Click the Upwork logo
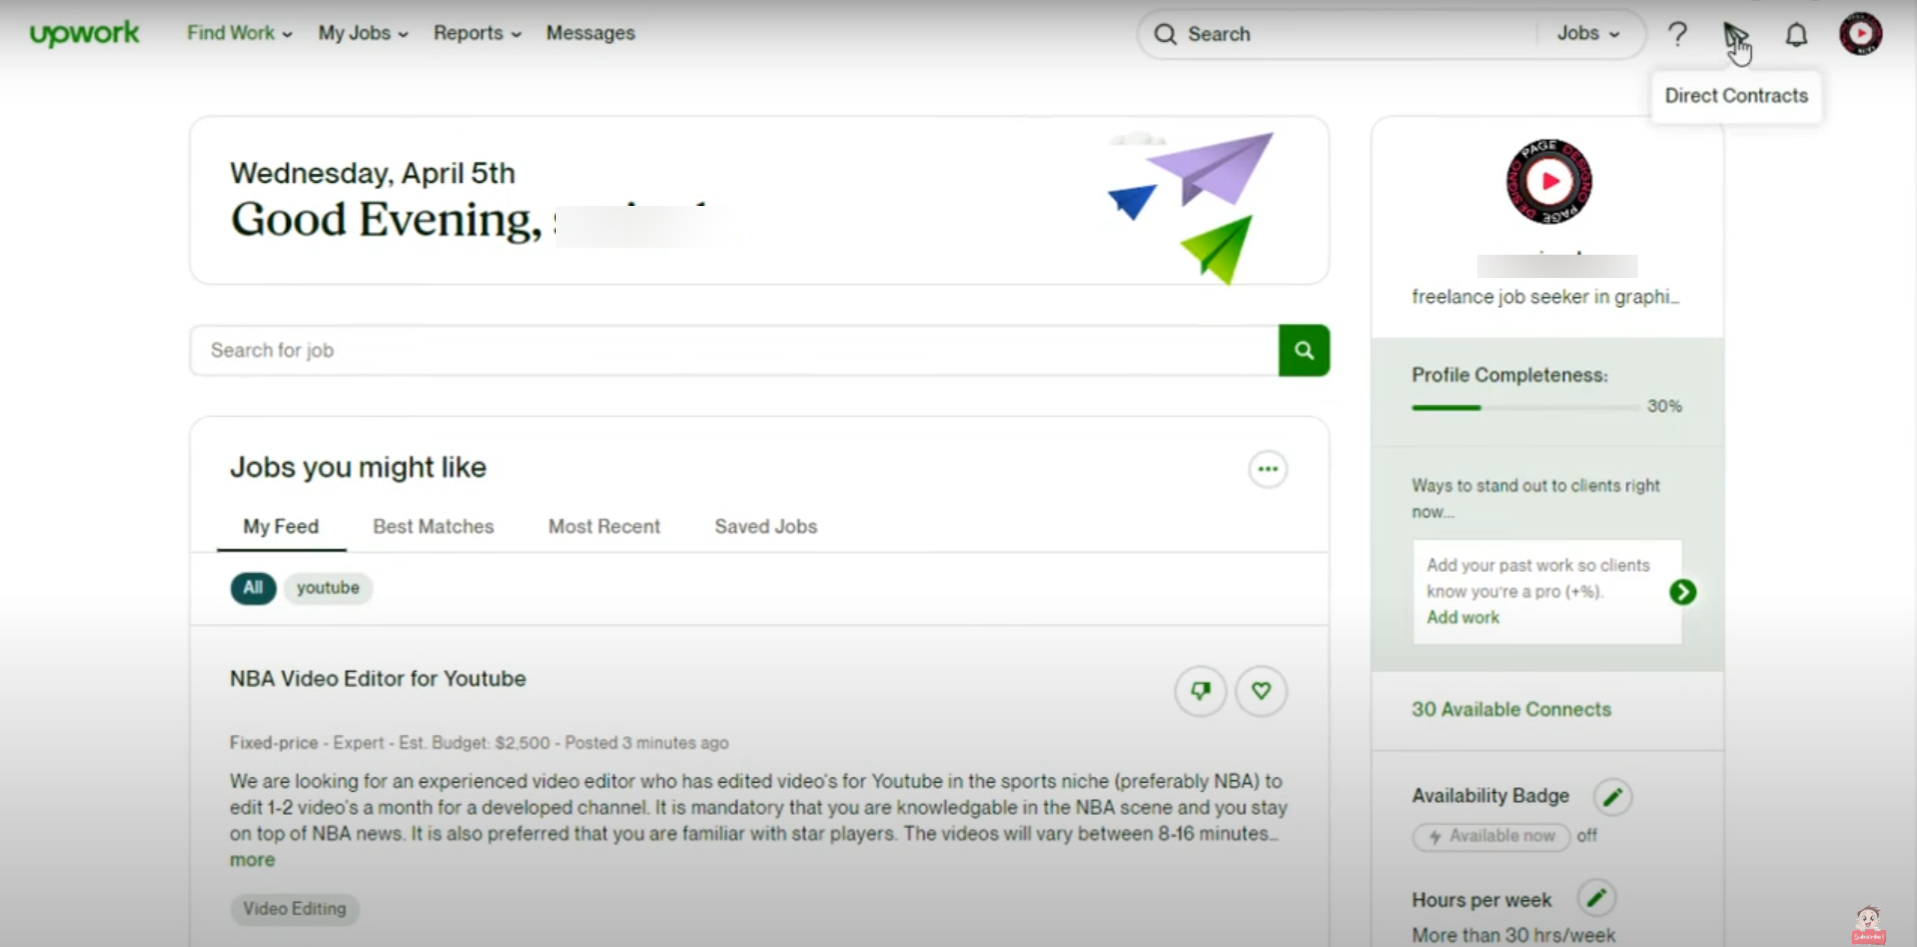This screenshot has width=1917, height=947. [x=85, y=34]
